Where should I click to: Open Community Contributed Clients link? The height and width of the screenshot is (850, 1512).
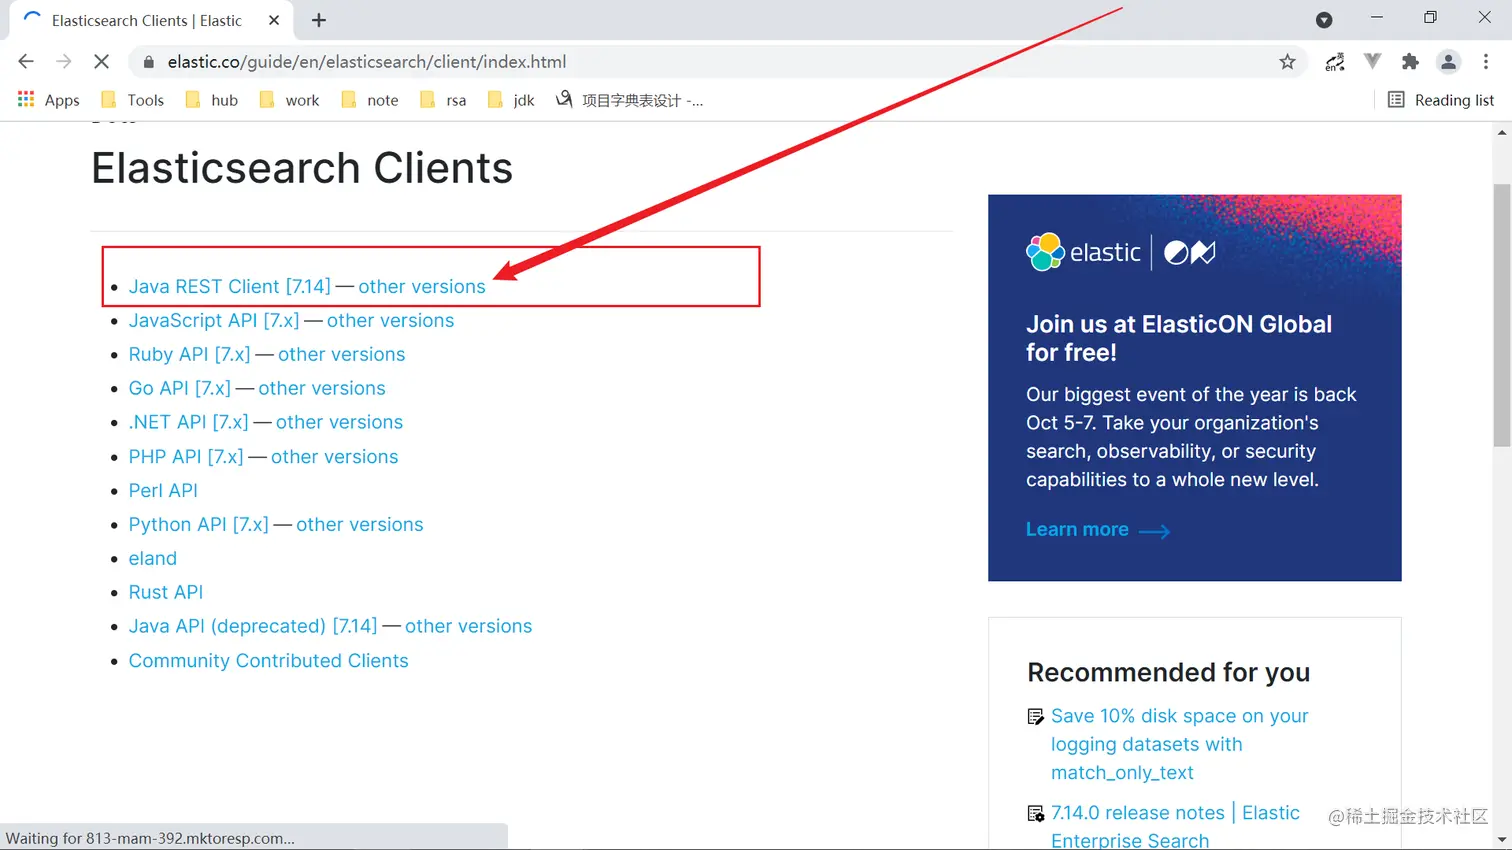(x=268, y=660)
